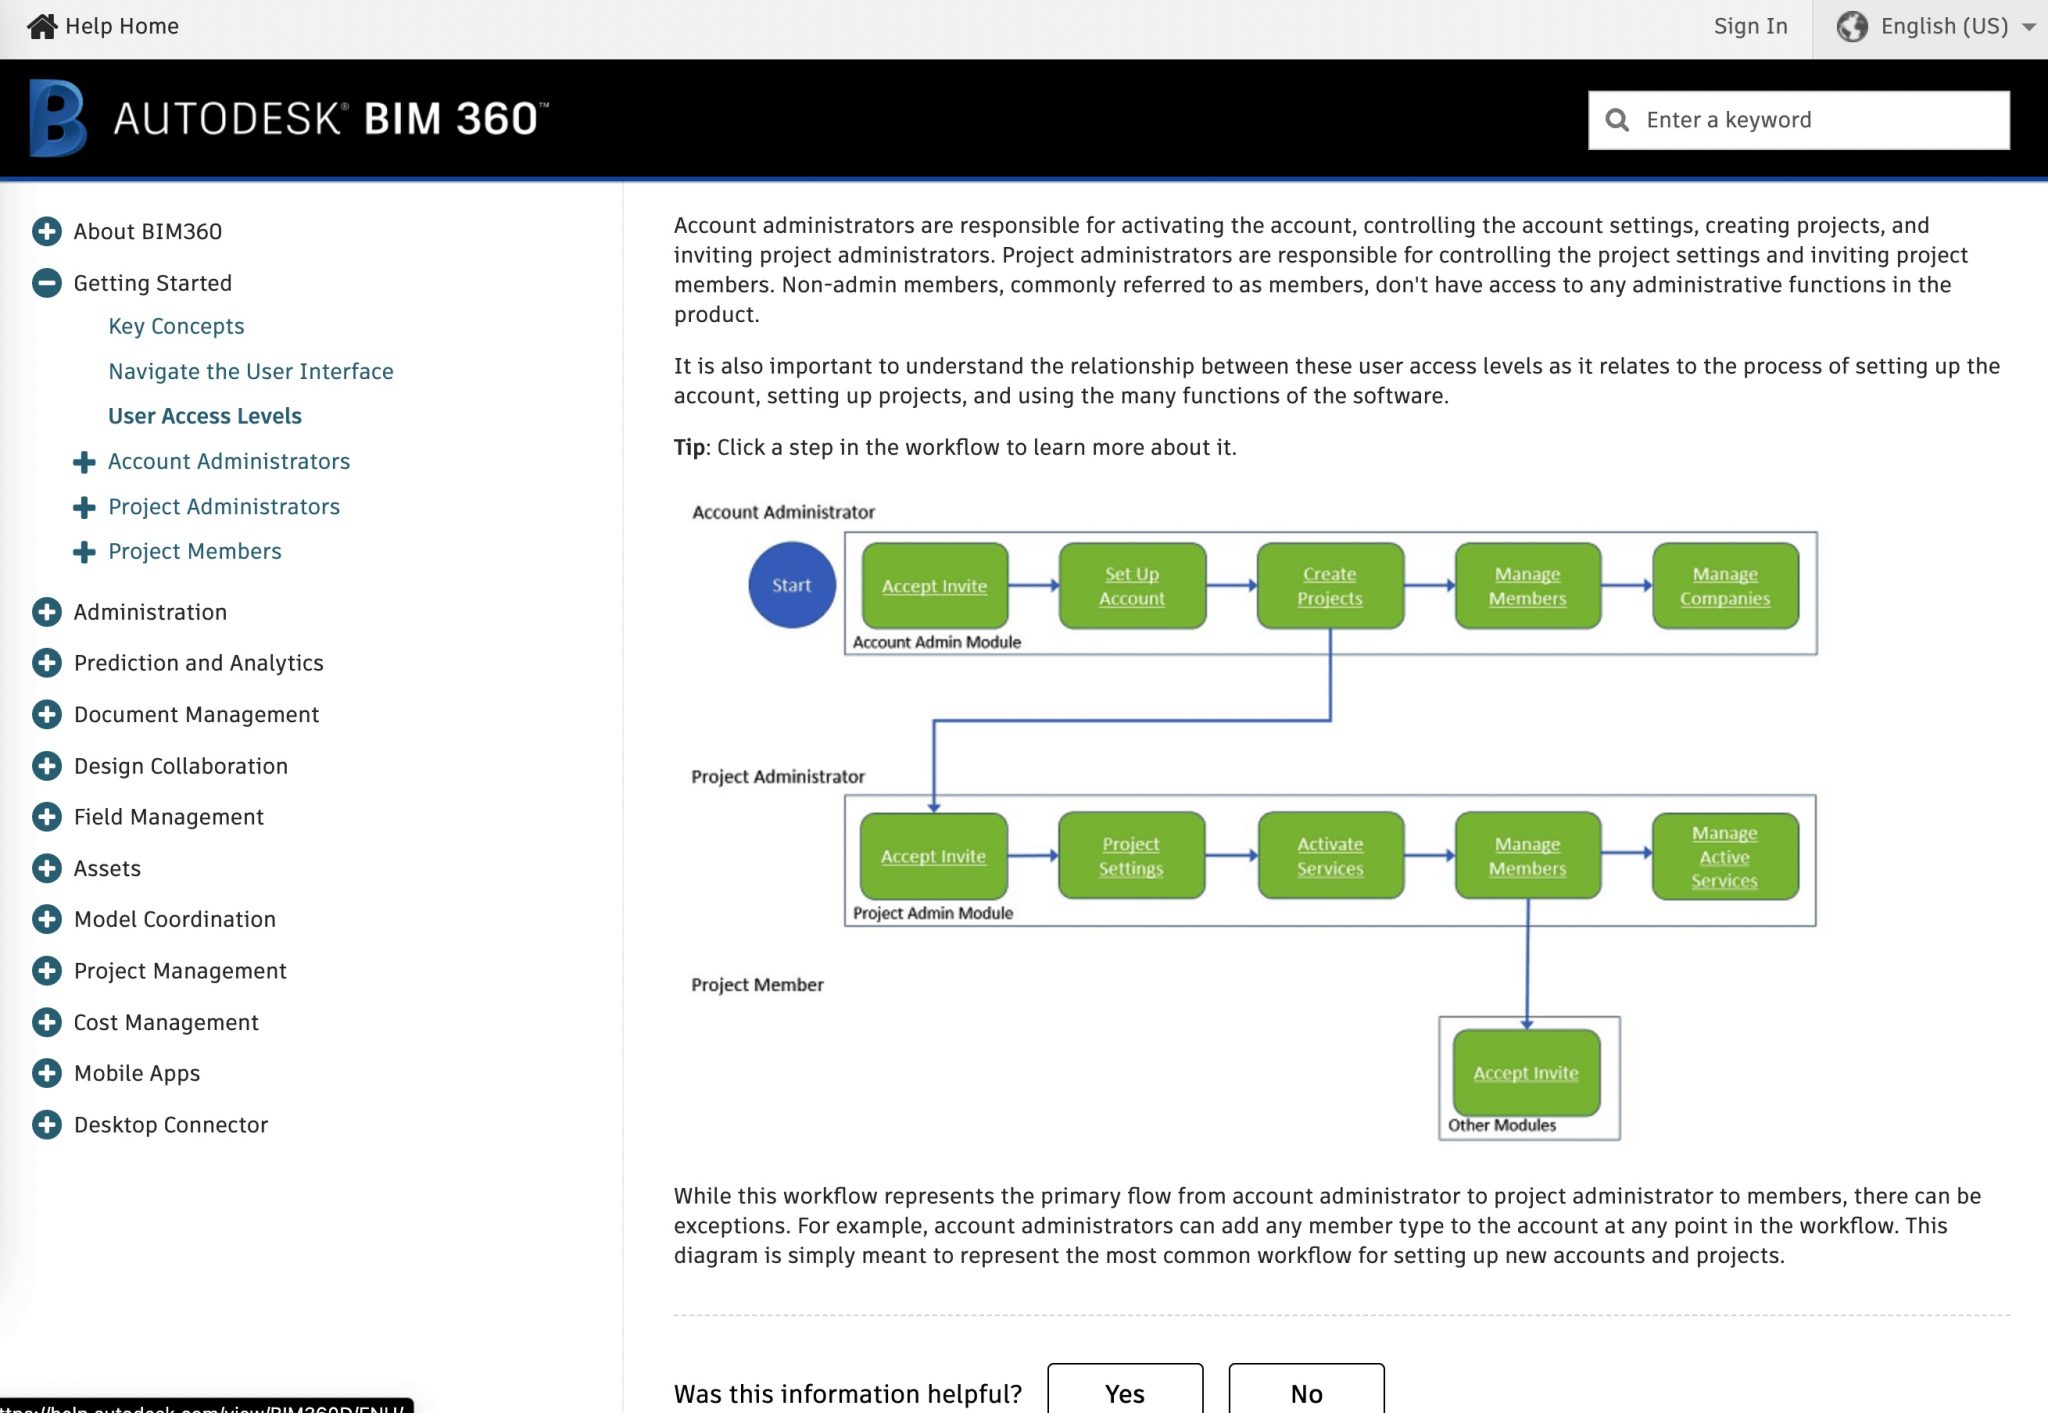Expand the Administration section
Image resolution: width=2048 pixels, height=1413 pixels.
point(46,612)
